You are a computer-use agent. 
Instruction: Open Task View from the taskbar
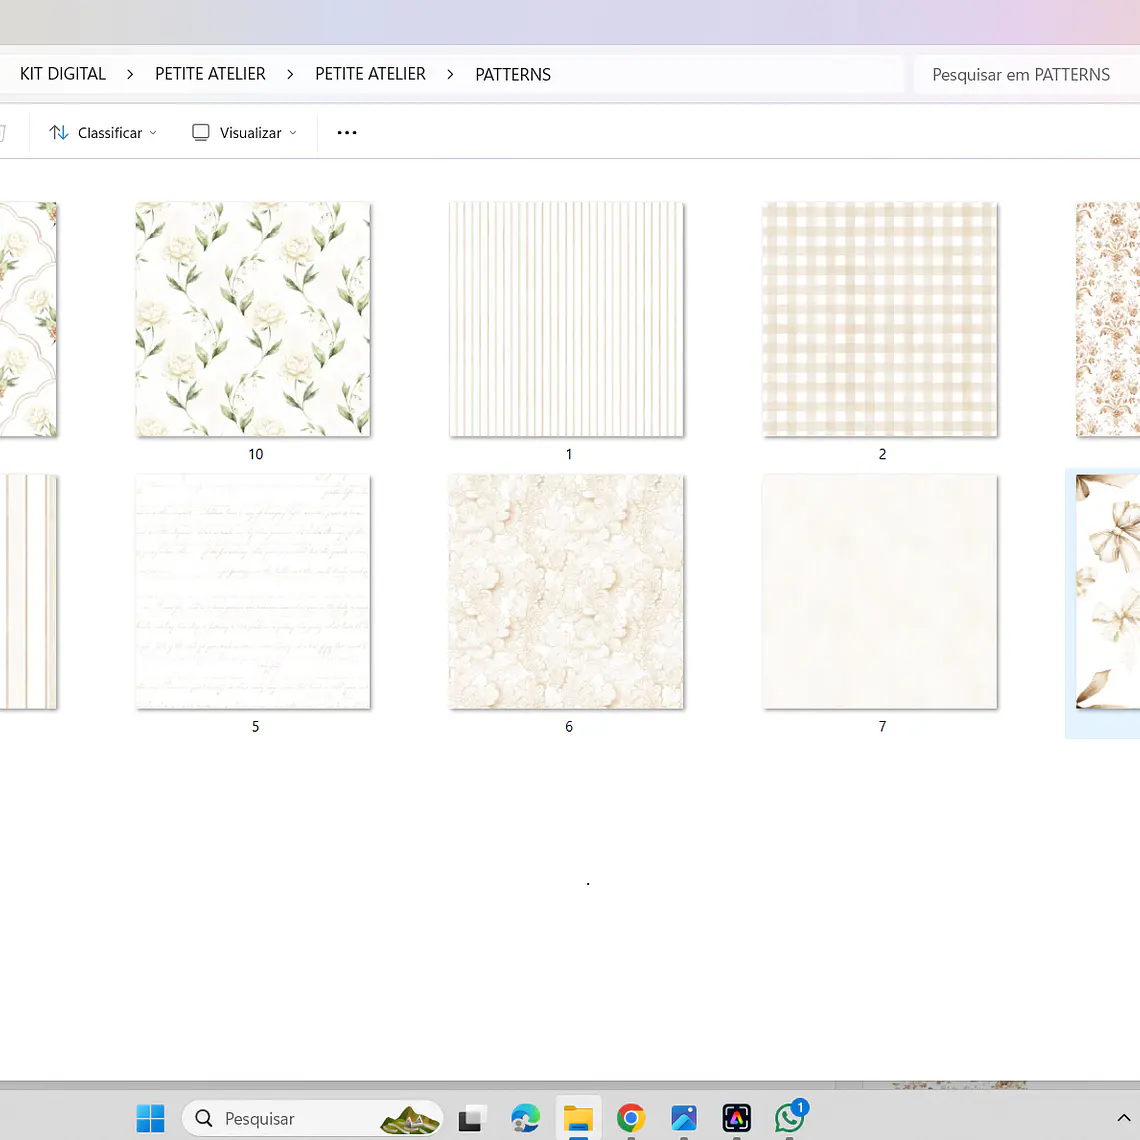471,1118
